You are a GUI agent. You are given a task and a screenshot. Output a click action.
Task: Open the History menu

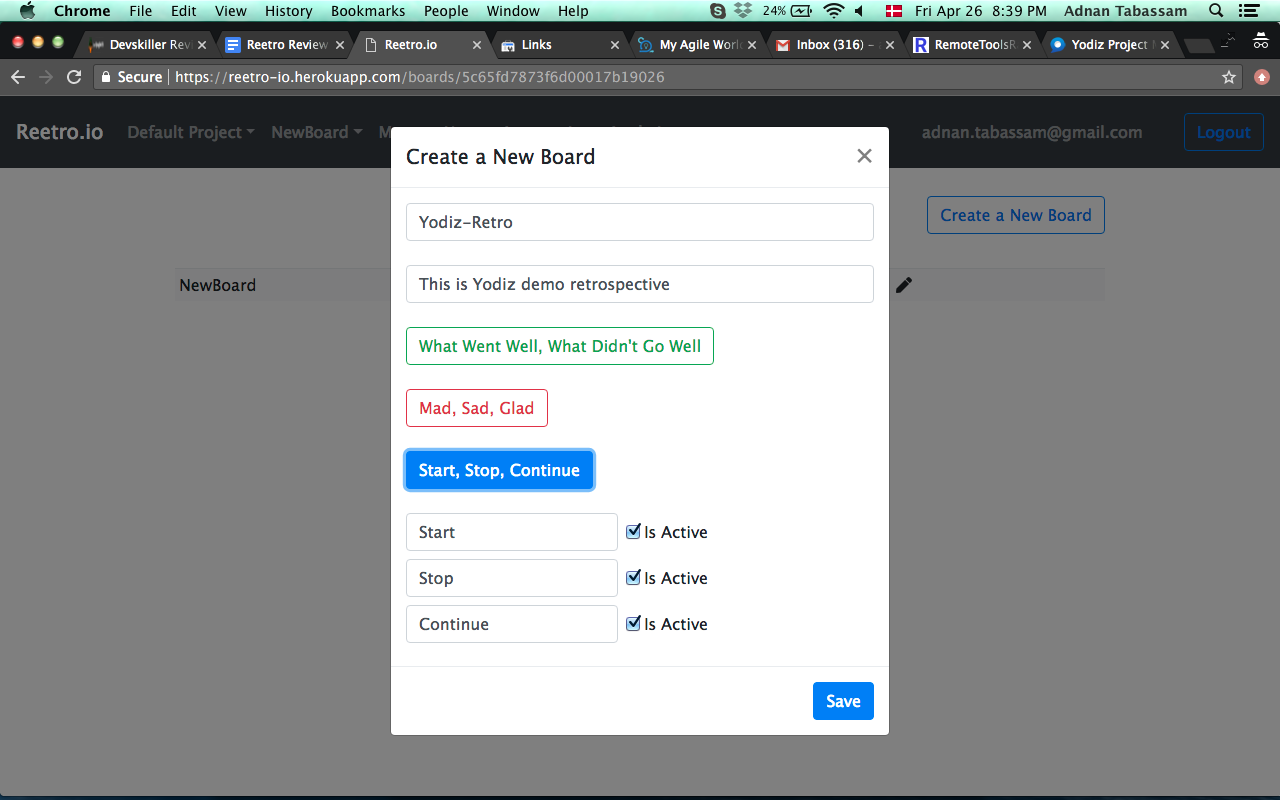(289, 11)
